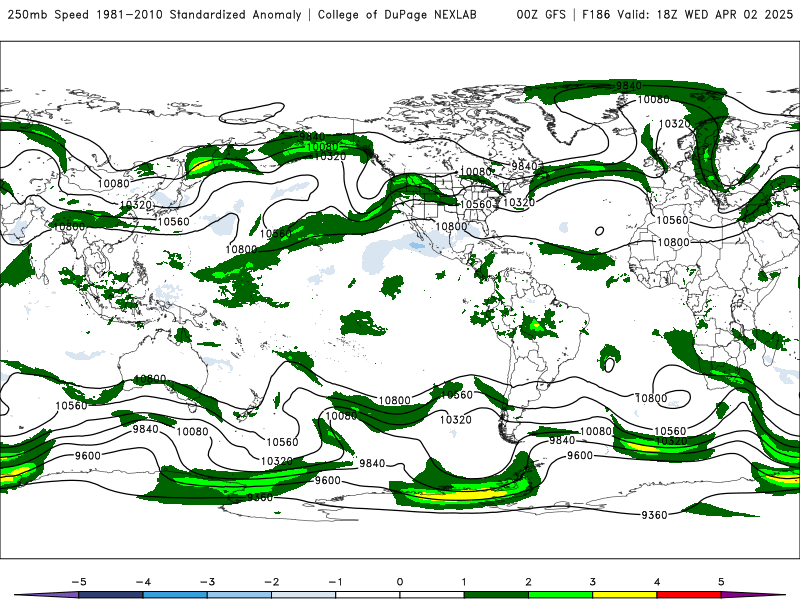This screenshot has width=800, height=600.
Task: Click the red 4 to 5 colorbar segment
Action: (x=689, y=595)
